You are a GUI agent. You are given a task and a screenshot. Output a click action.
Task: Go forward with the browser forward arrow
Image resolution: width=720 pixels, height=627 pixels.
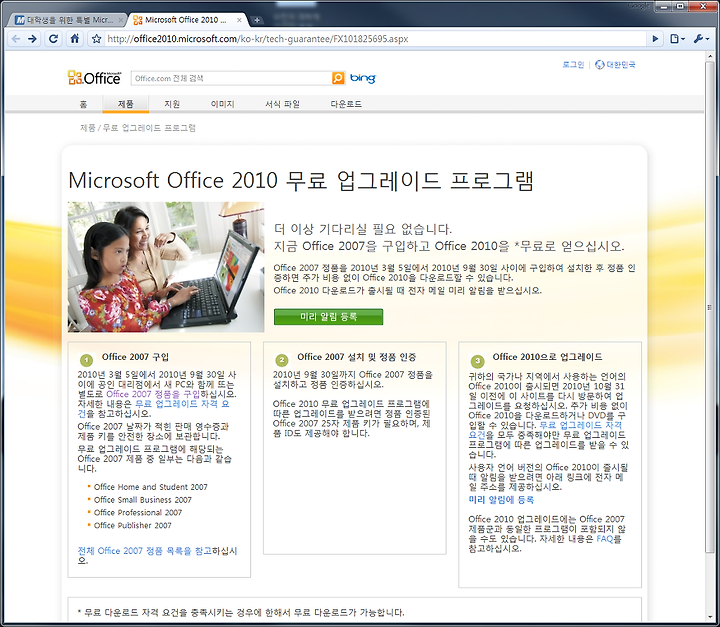pyautogui.click(x=33, y=39)
